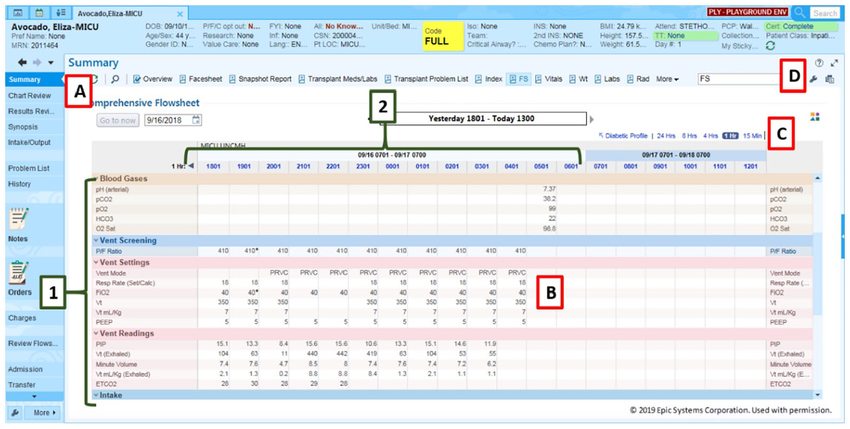Select the 1 Hr interval toggle
Viewport: 850px width, 429px height.
pyautogui.click(x=731, y=136)
